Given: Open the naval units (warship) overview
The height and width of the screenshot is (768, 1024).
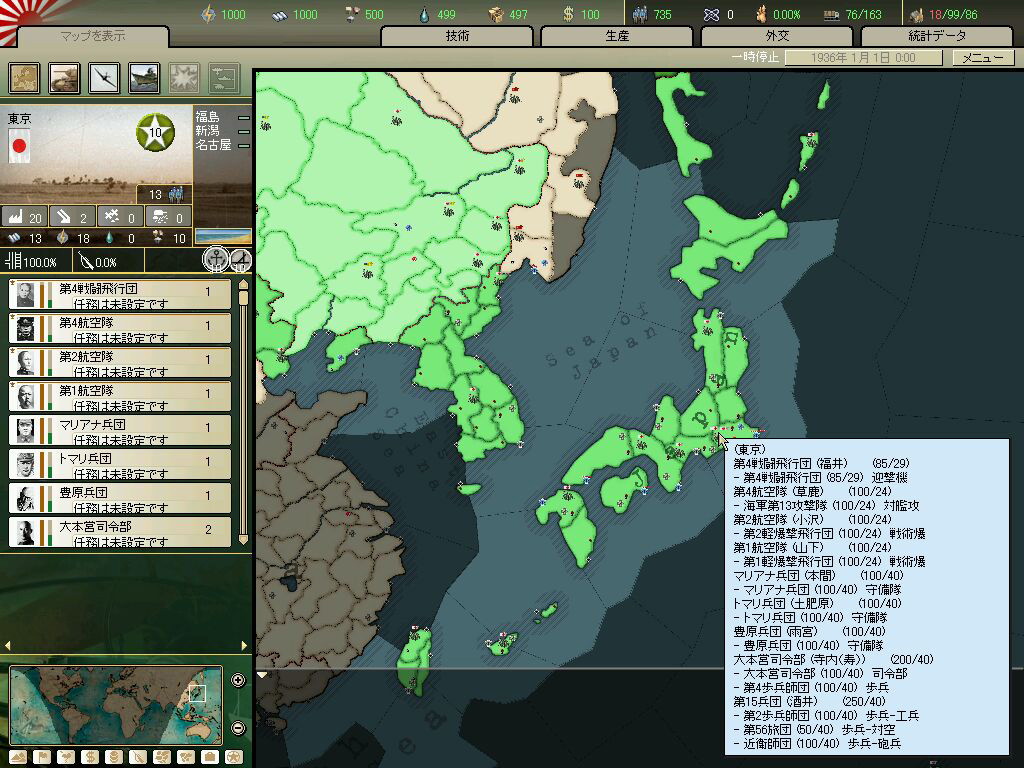Looking at the screenshot, I should pyautogui.click(x=145, y=78).
